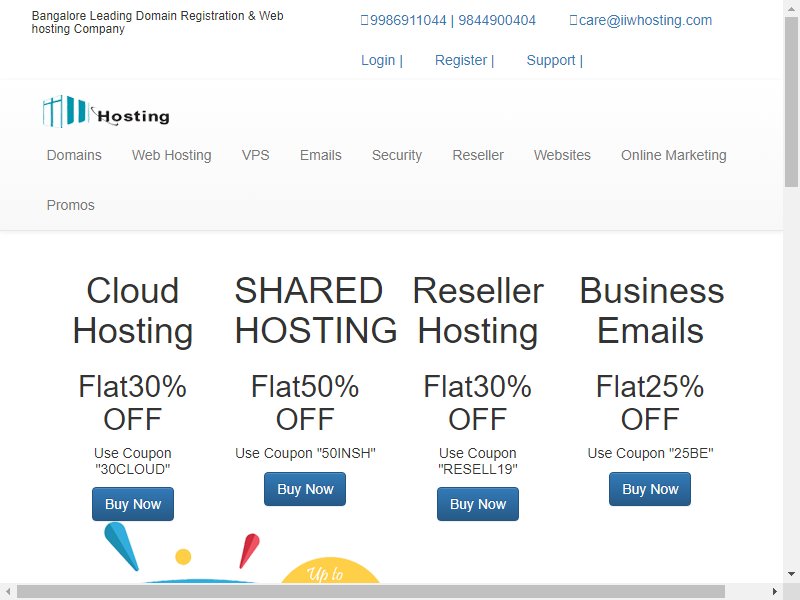This screenshot has height=600, width=800.
Task: Click the envelope icon beside care@iiwhosting.com
Action: coord(573,20)
